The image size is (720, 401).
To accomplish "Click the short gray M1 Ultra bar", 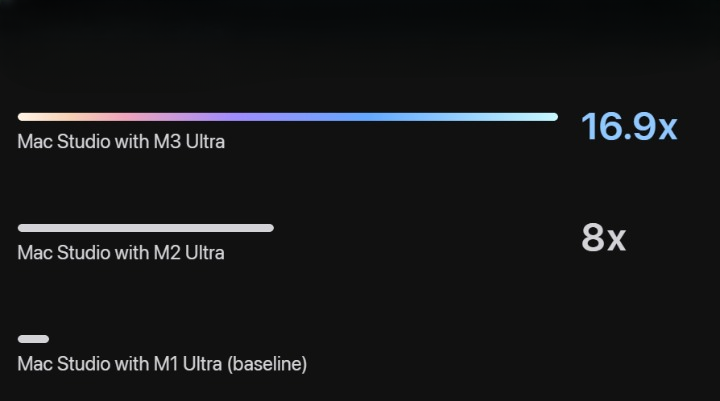I will (33, 339).
